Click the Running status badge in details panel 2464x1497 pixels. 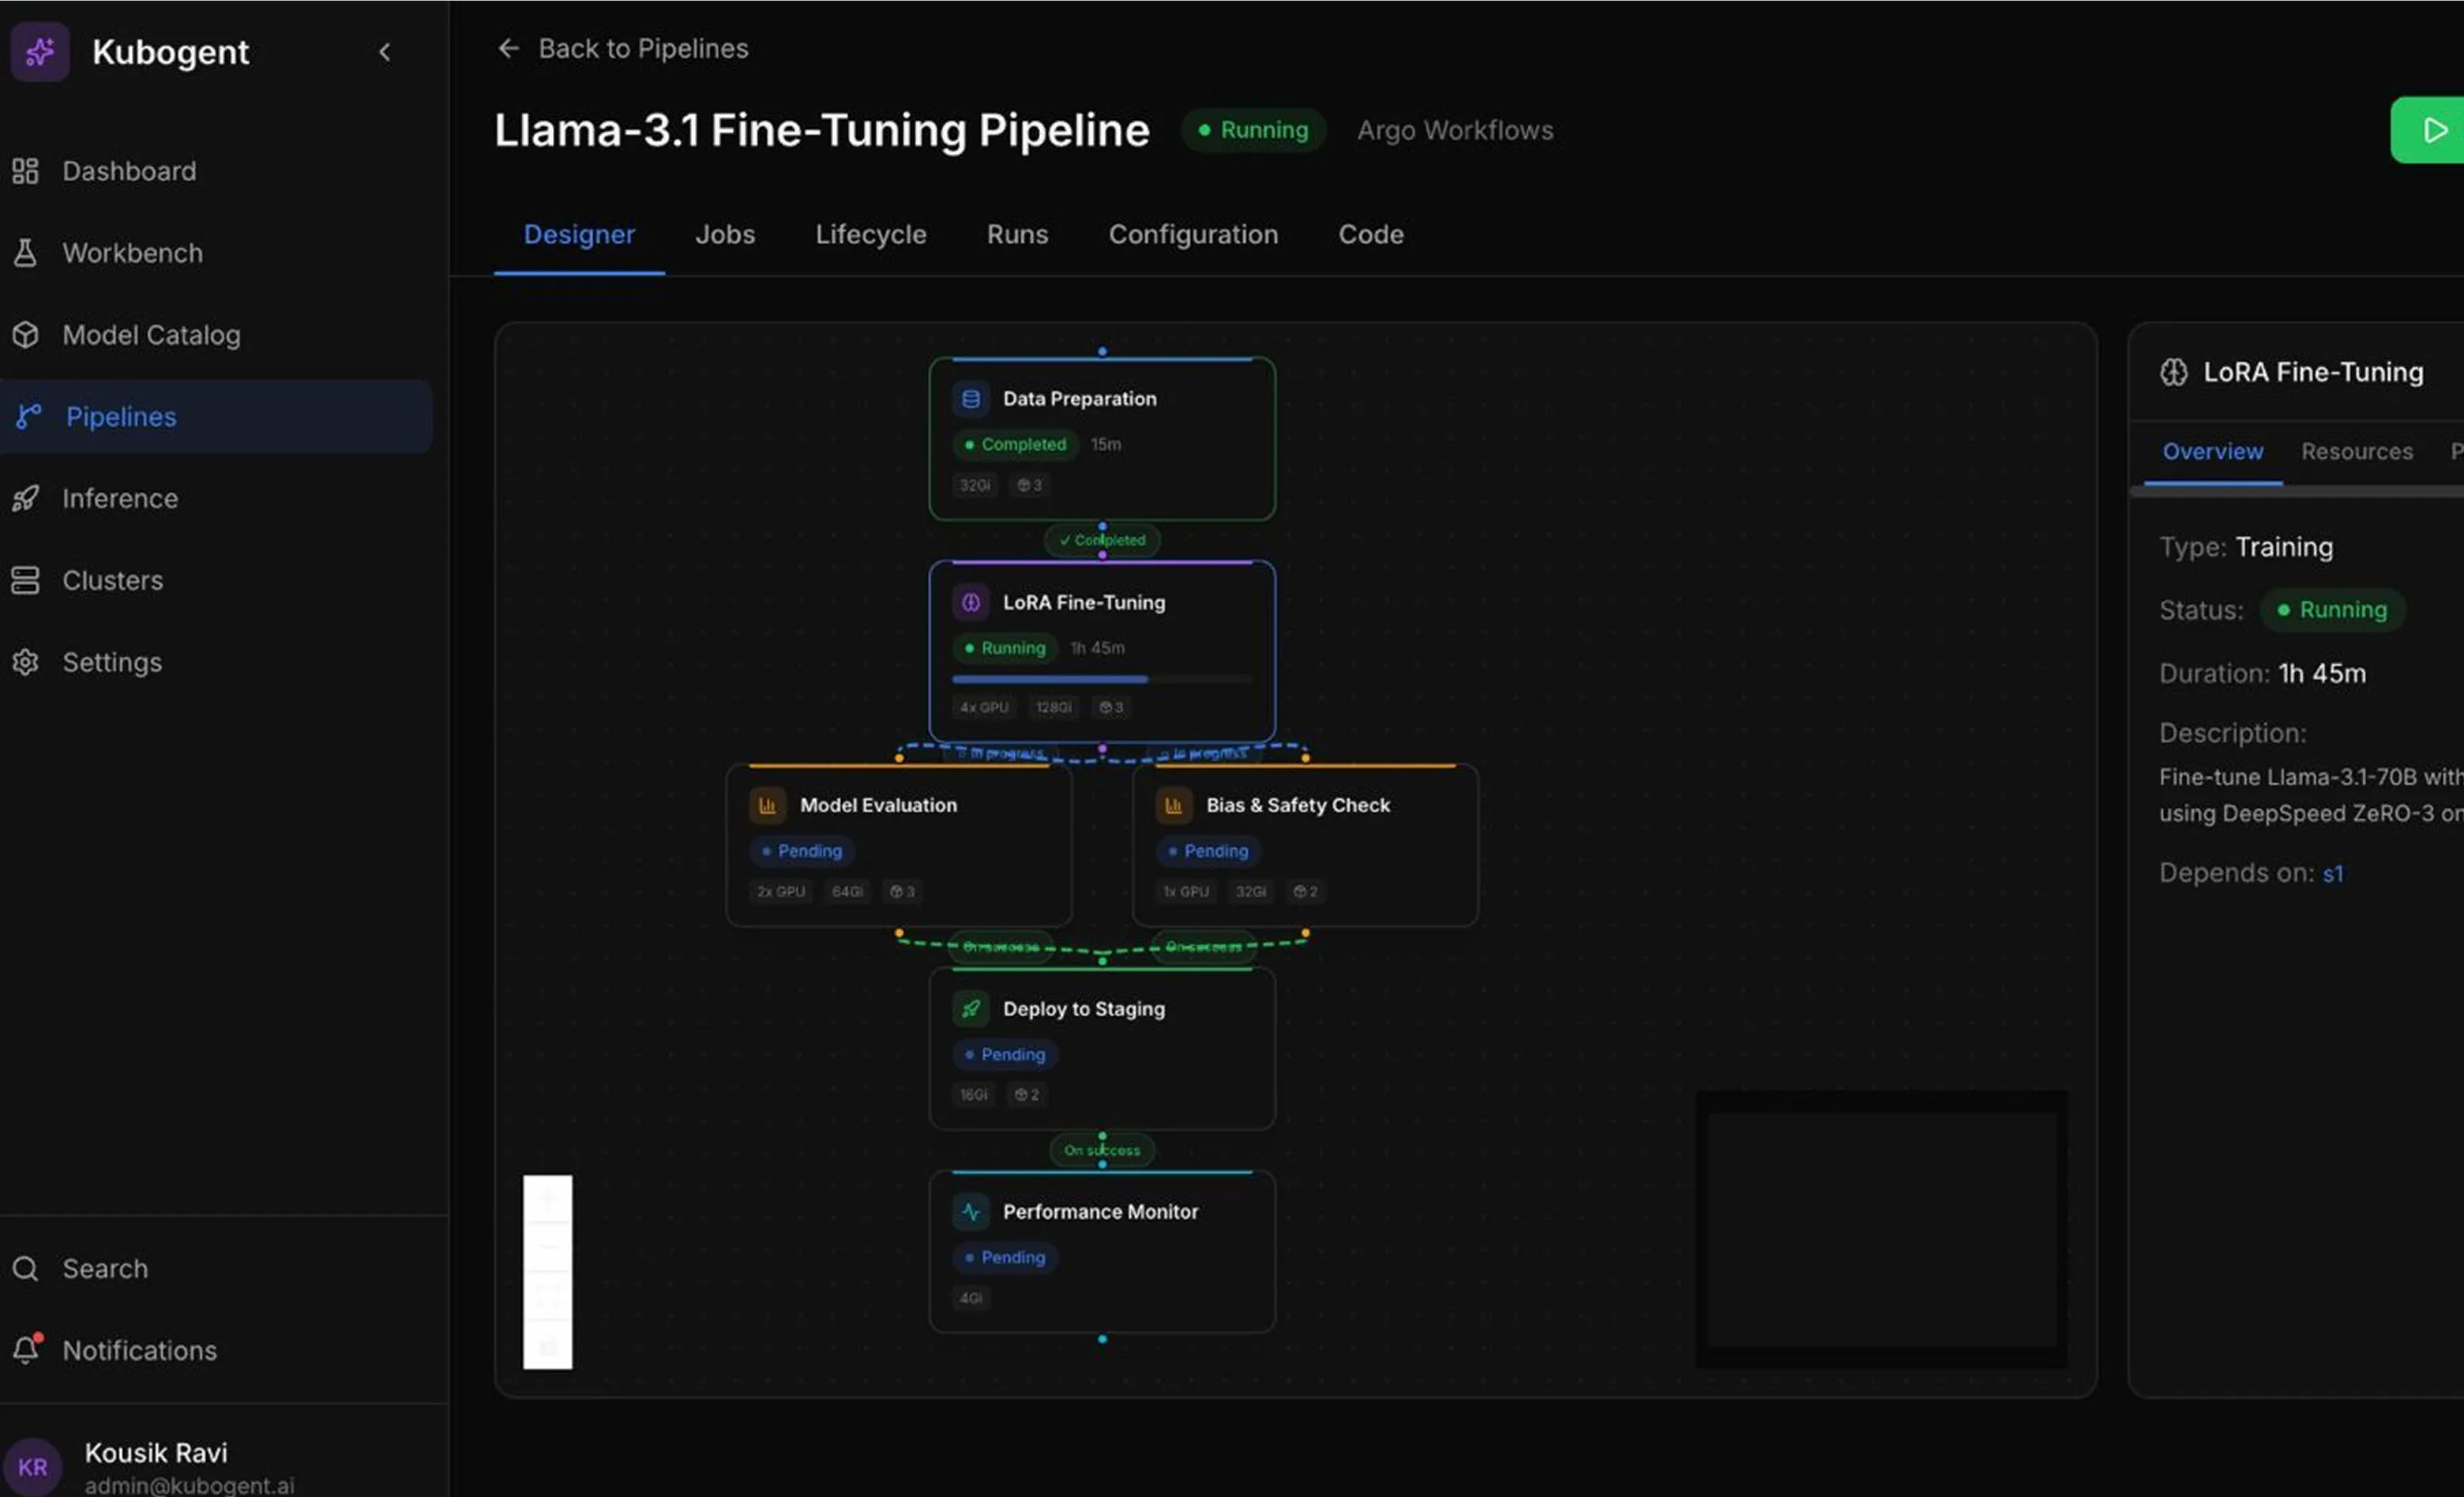pos(2333,610)
